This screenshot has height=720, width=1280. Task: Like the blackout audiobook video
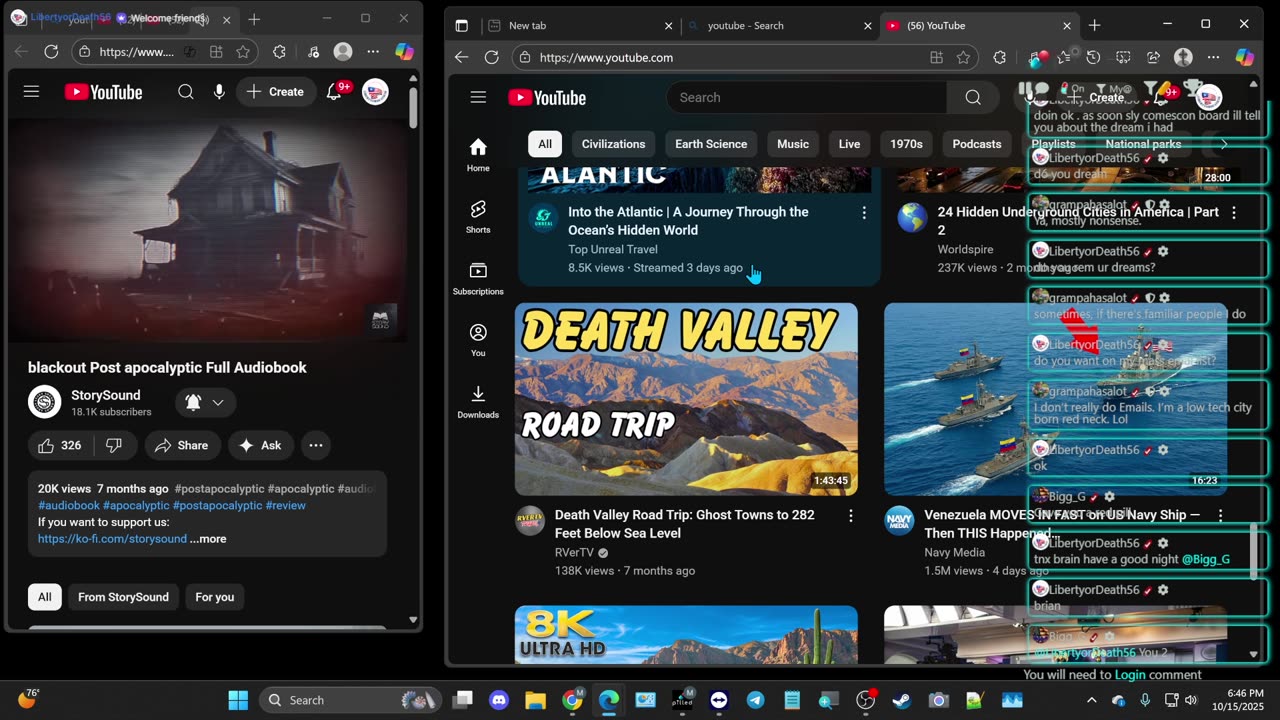(x=59, y=445)
